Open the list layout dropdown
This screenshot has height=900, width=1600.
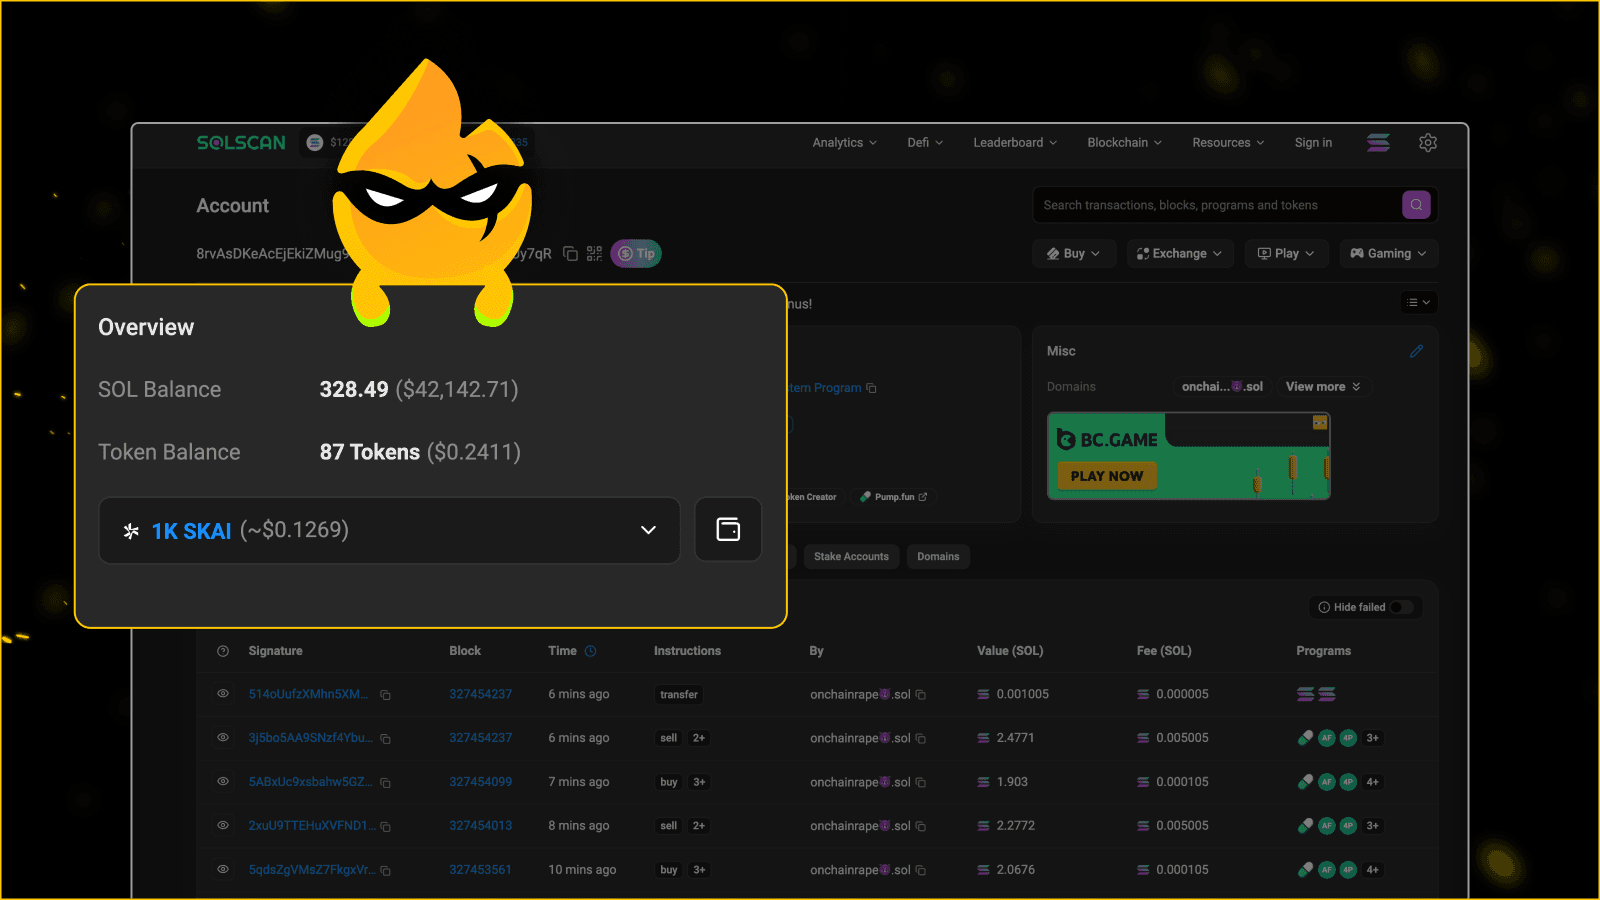pyautogui.click(x=1418, y=302)
